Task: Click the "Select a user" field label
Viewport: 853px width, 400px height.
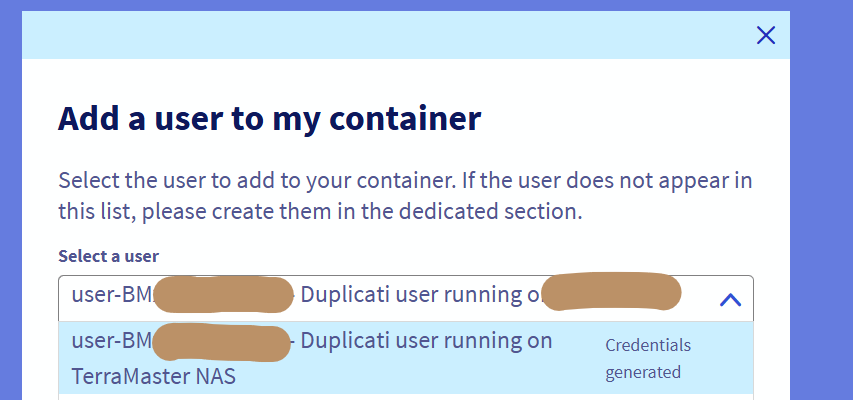Action: 109,256
